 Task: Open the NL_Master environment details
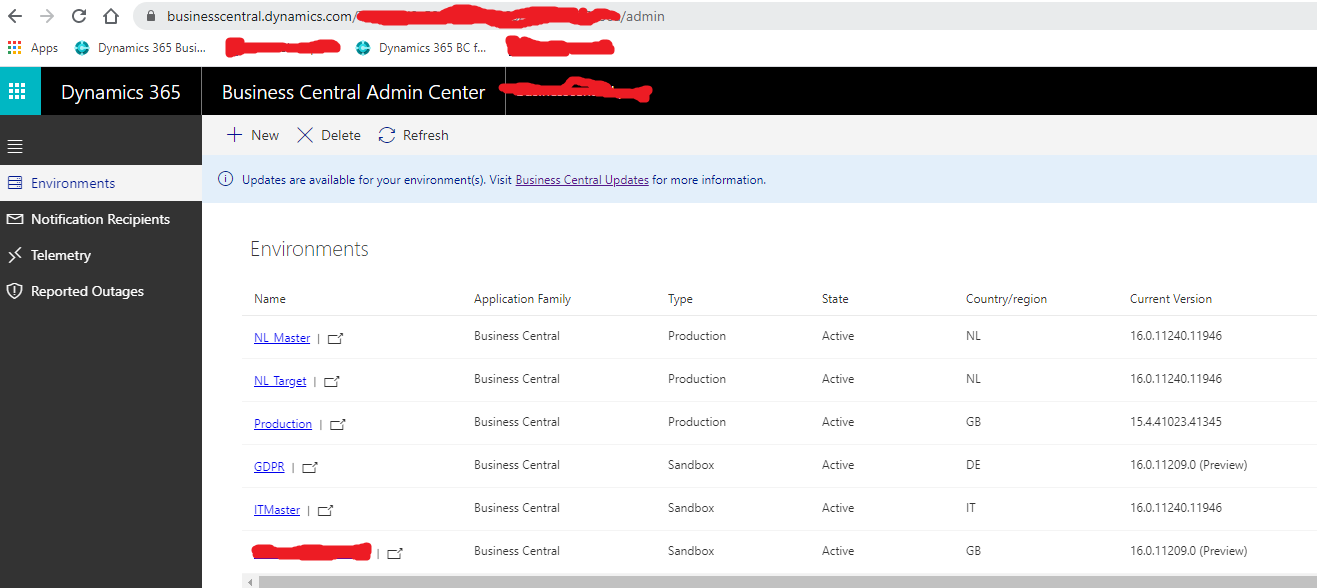(282, 338)
